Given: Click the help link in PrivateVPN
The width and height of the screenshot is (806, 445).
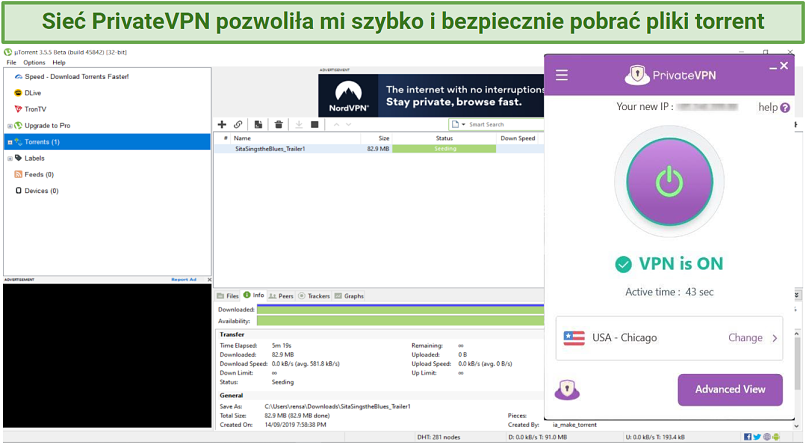Looking at the screenshot, I should [768, 107].
